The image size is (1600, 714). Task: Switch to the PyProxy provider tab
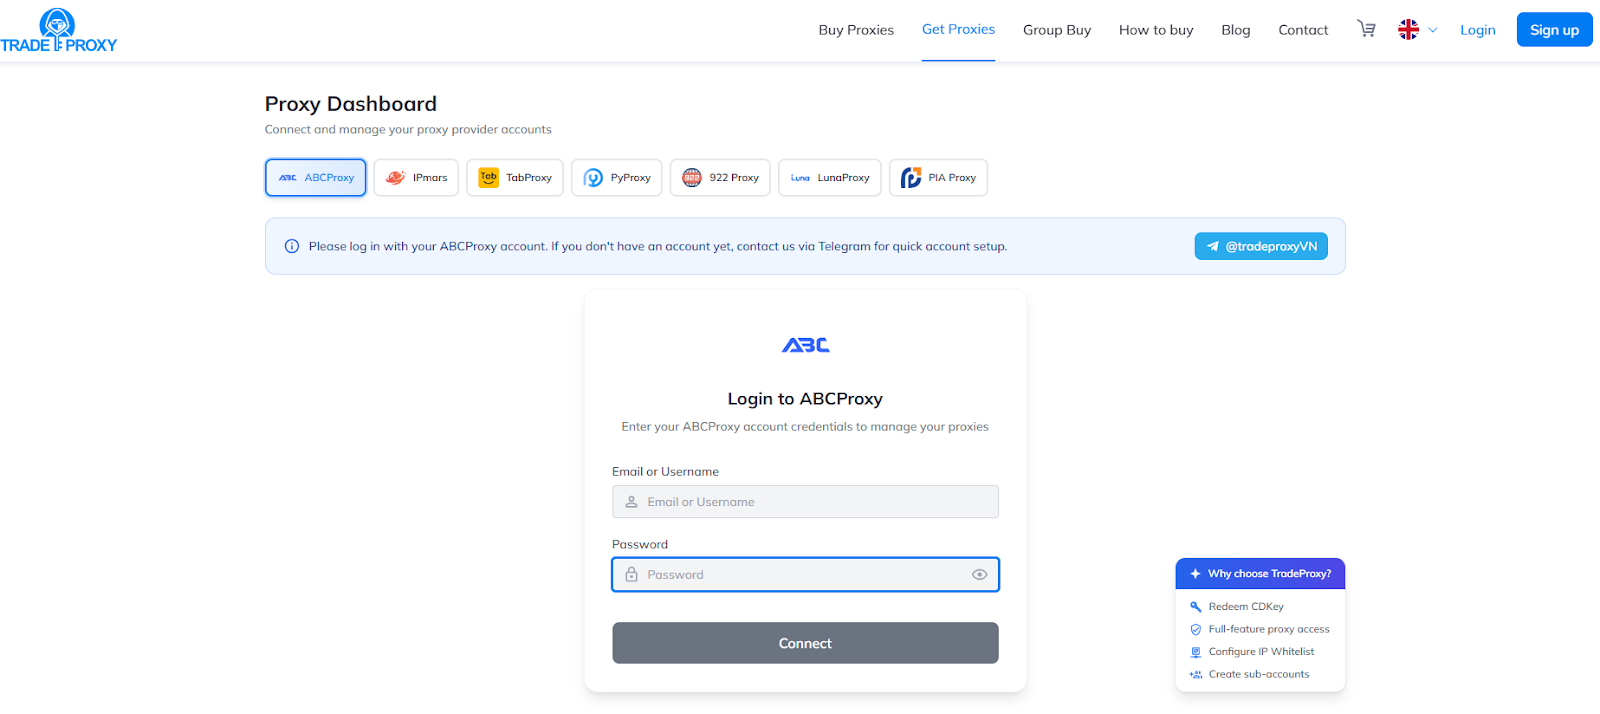(x=617, y=178)
